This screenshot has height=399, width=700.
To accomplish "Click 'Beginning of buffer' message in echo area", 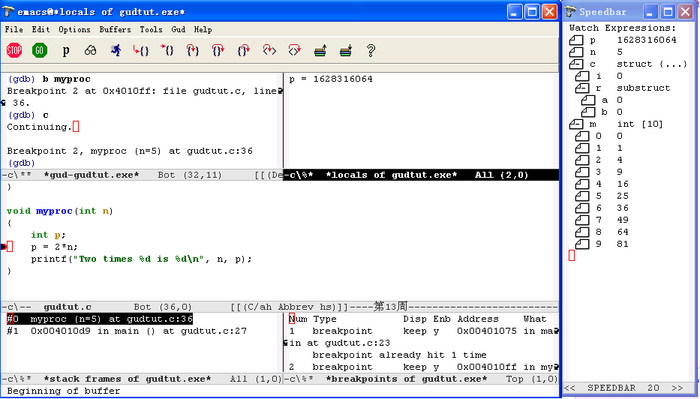I will [x=63, y=391].
